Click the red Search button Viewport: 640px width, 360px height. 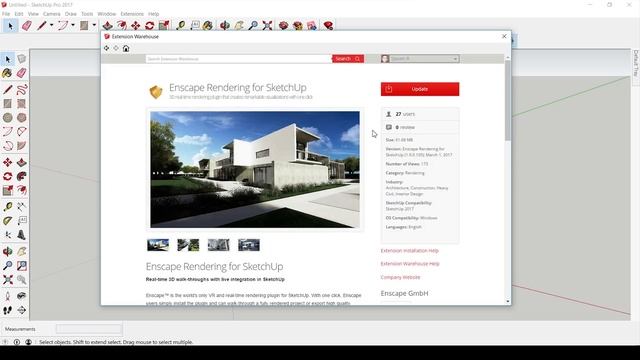coord(348,59)
